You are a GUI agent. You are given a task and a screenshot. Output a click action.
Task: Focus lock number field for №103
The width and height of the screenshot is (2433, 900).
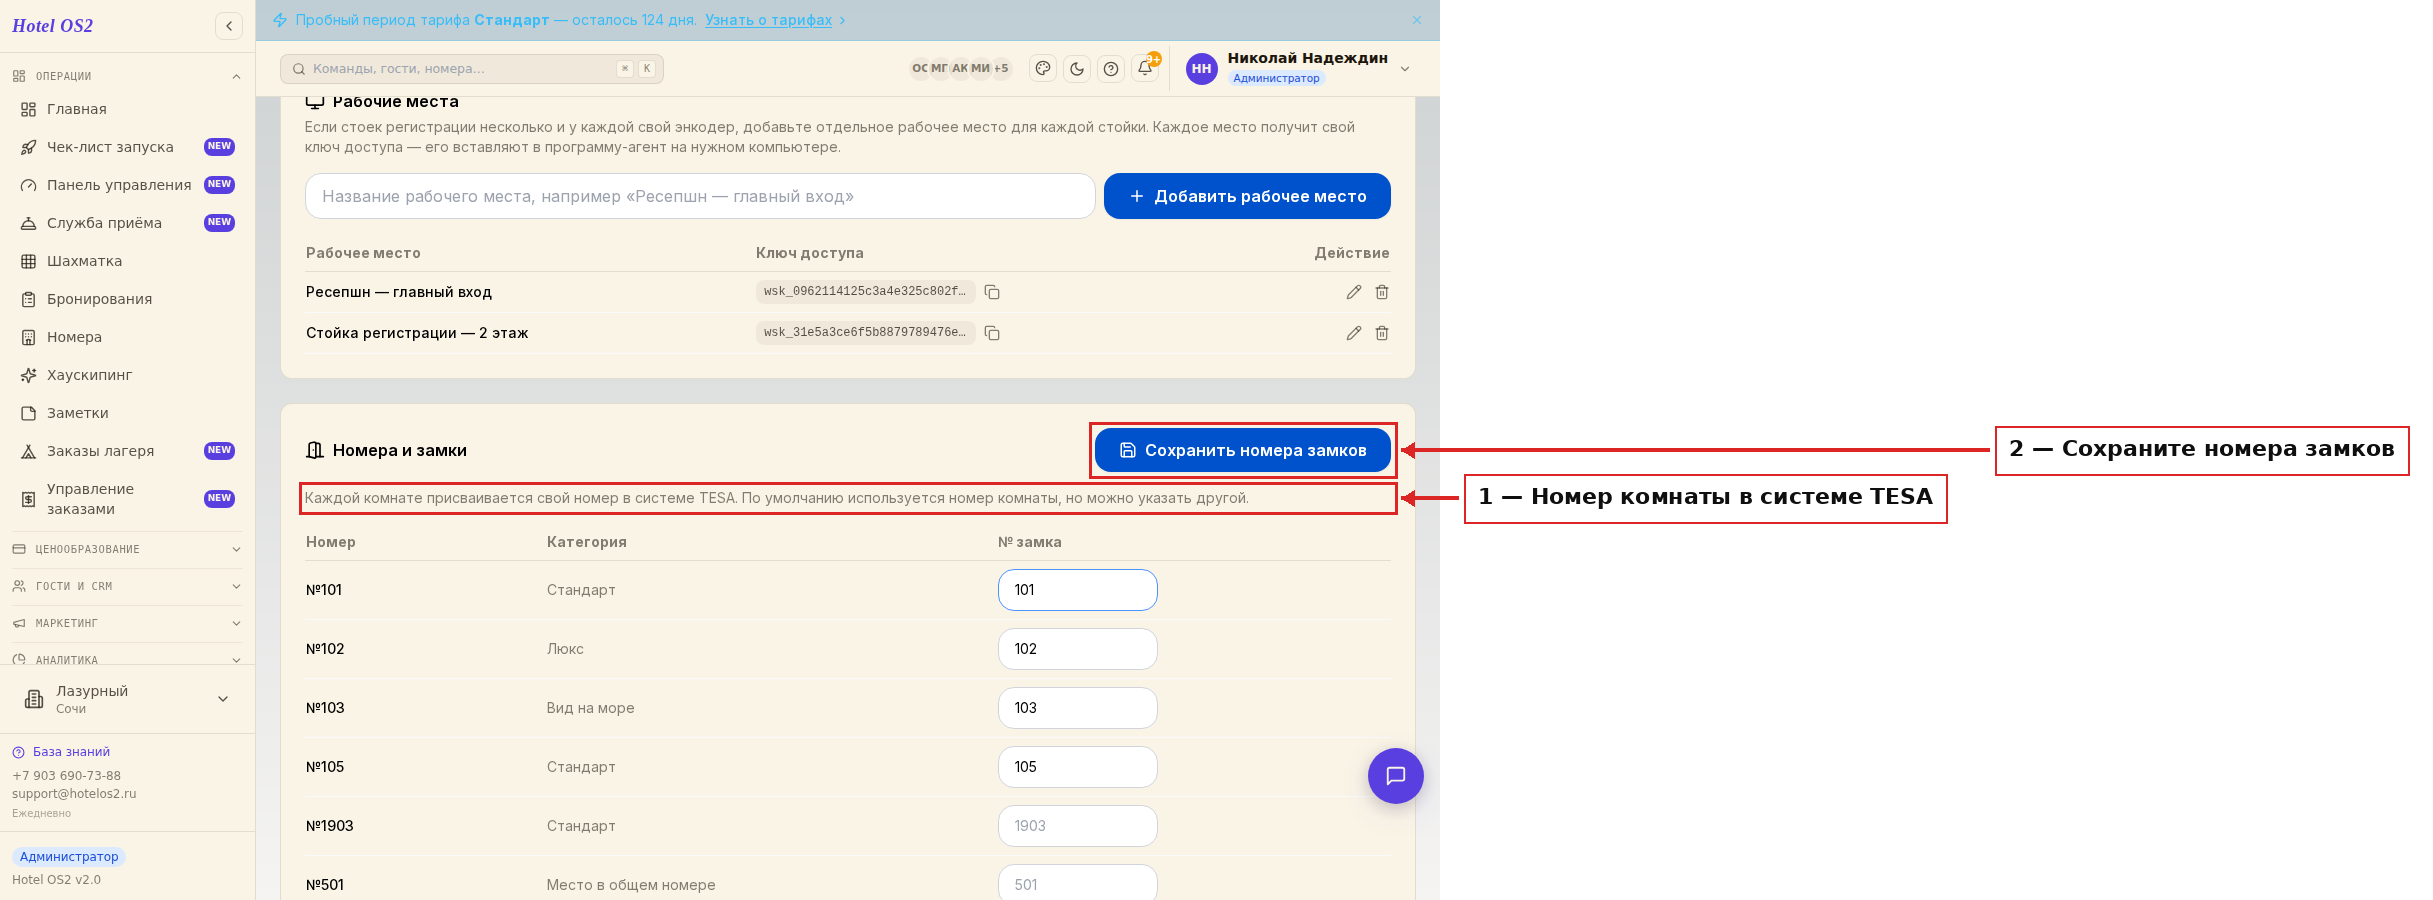1078,708
